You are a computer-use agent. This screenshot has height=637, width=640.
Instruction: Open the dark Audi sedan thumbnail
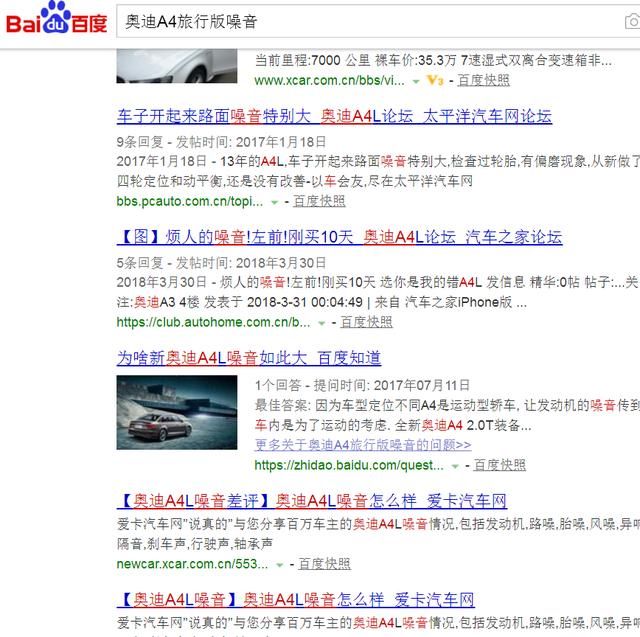[177, 413]
